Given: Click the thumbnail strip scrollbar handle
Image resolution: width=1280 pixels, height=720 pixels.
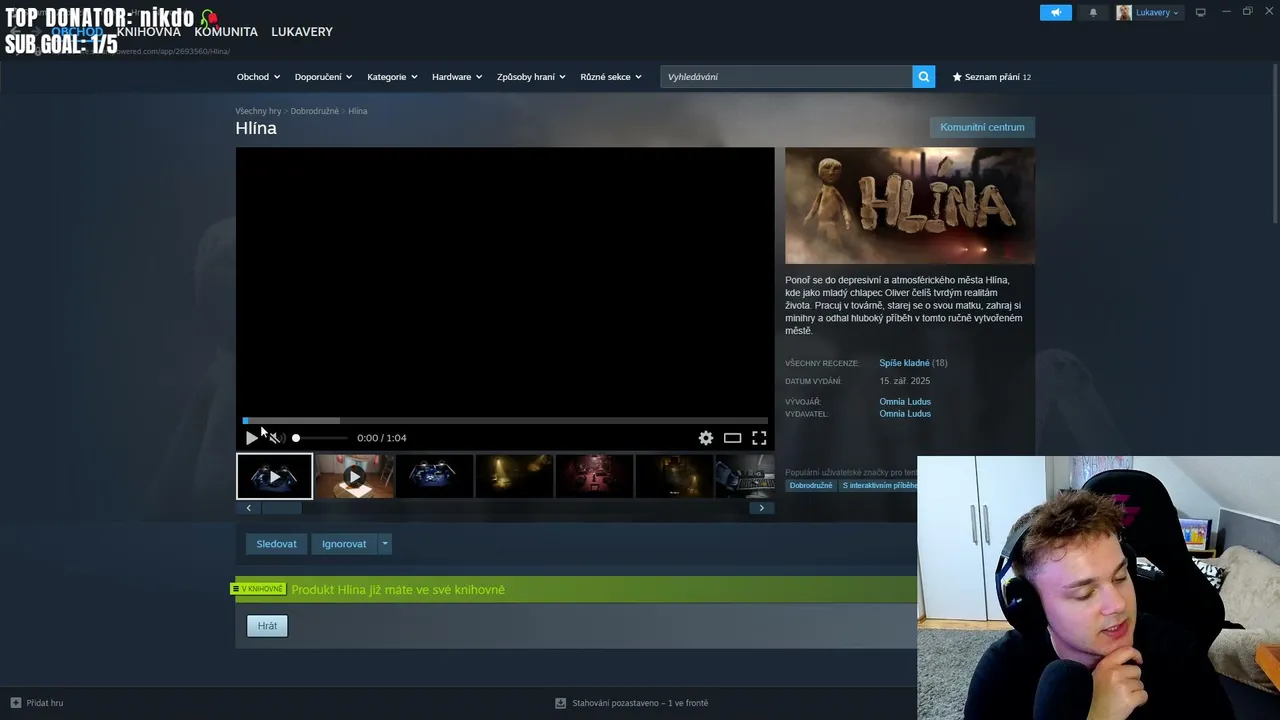Looking at the screenshot, I should [x=282, y=508].
